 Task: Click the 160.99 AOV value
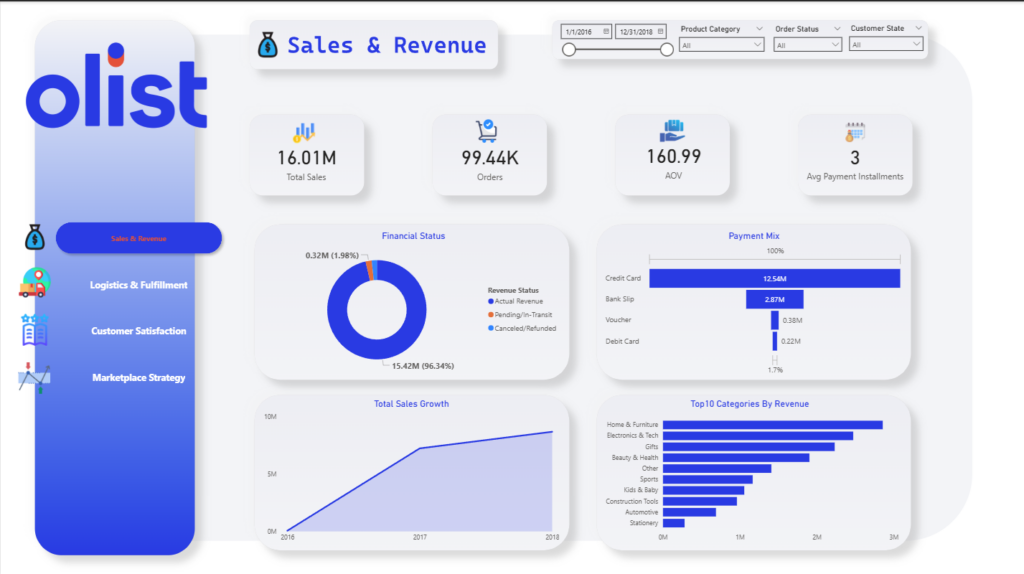(673, 157)
